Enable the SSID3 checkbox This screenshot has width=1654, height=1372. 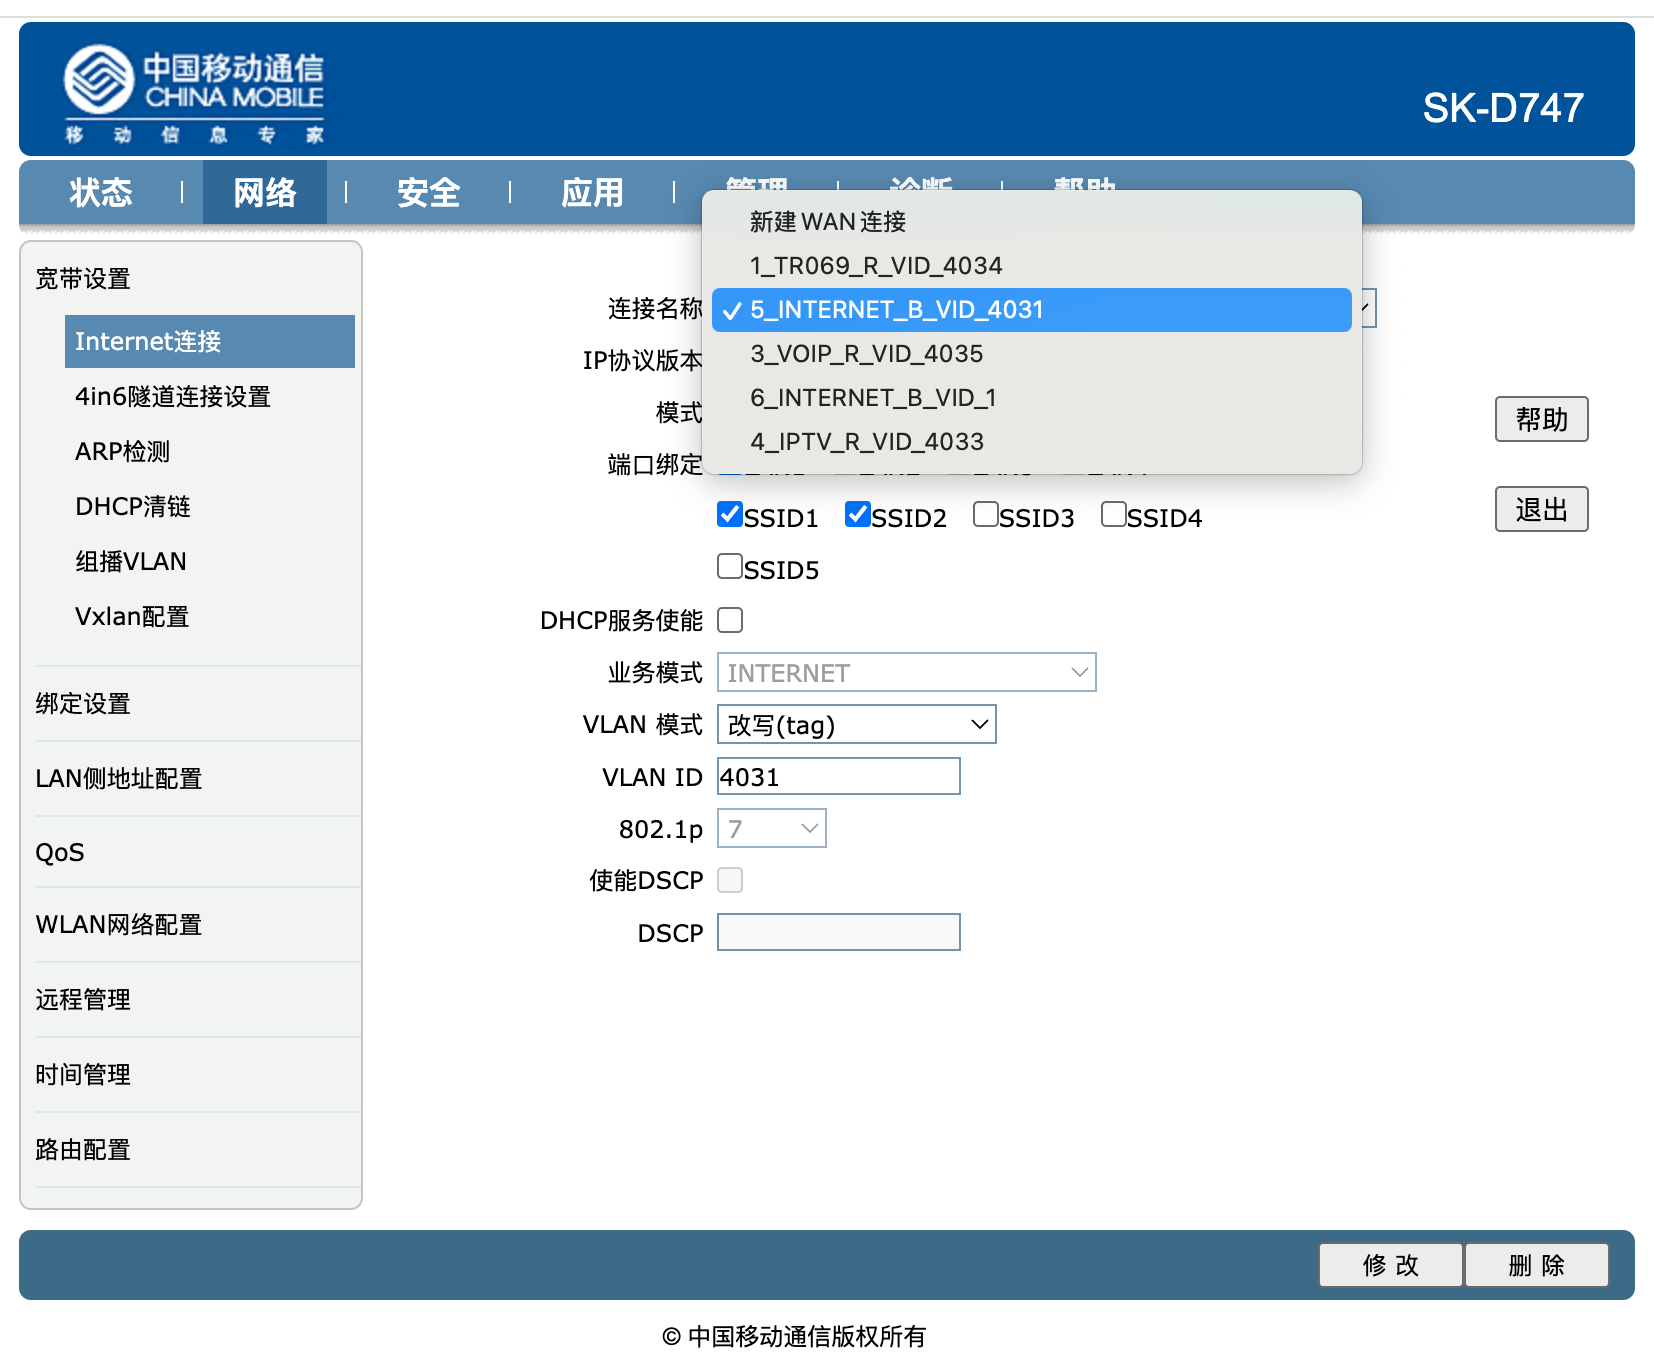tap(986, 515)
